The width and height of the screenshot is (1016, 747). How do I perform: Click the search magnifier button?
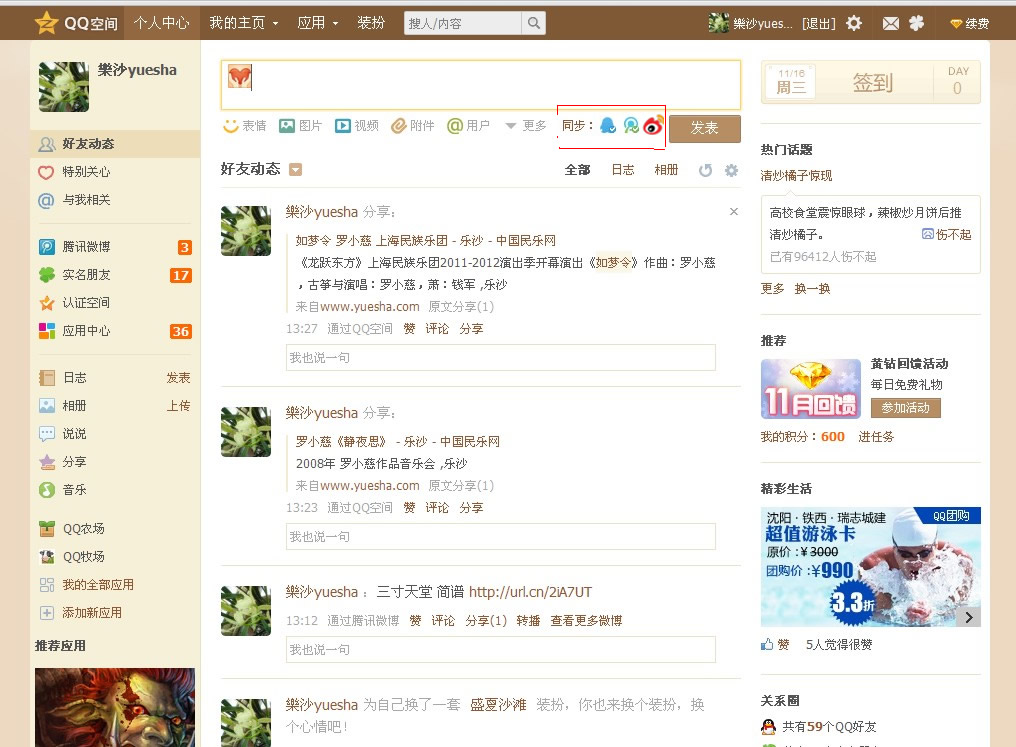533,23
